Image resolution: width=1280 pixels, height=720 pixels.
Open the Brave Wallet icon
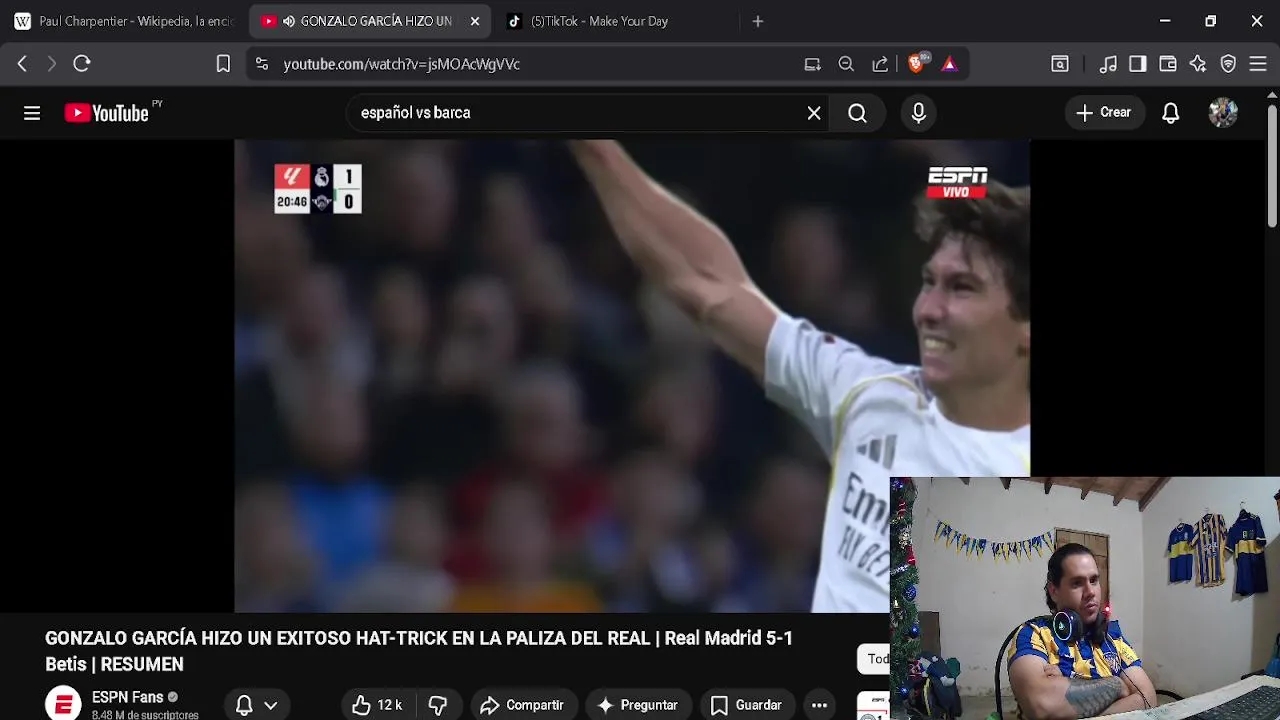[1168, 64]
